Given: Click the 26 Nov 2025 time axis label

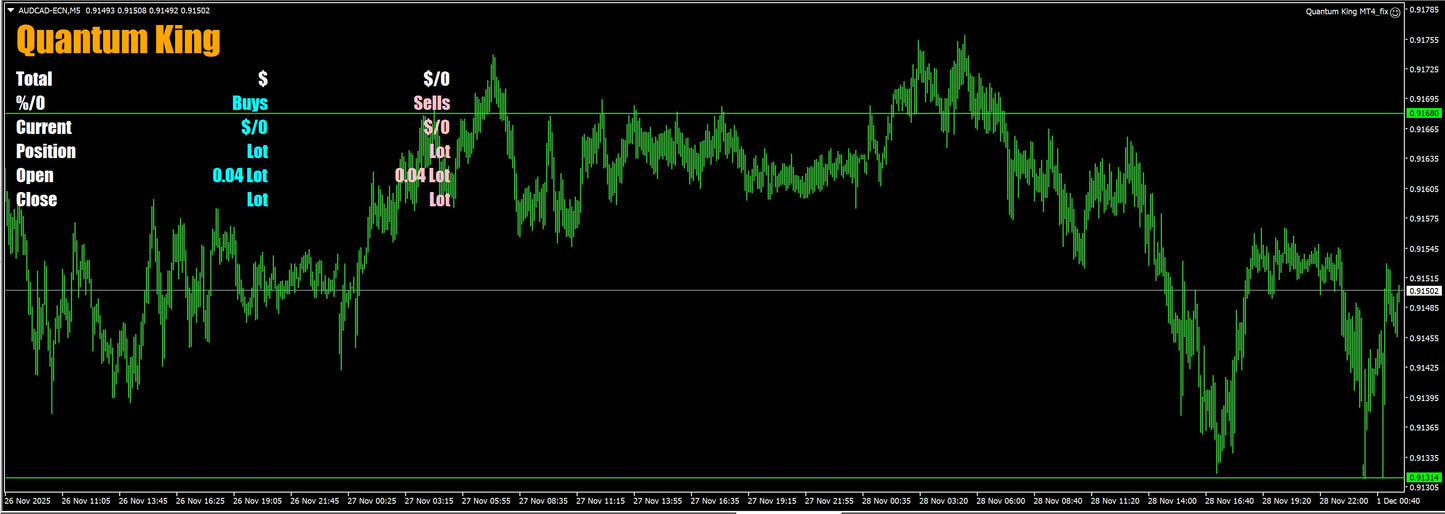Looking at the screenshot, I should pyautogui.click(x=29, y=500).
